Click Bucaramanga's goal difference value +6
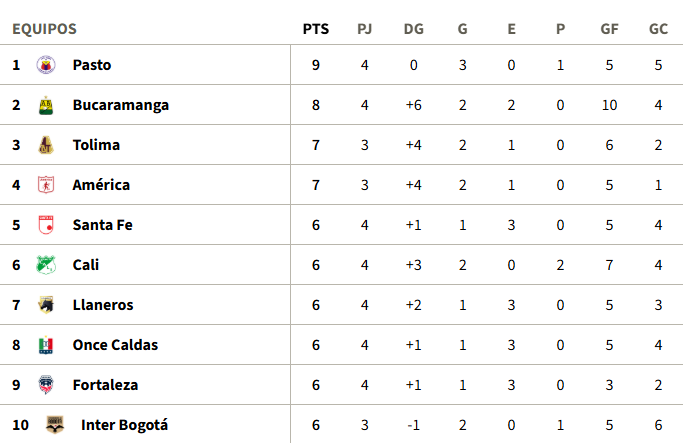The image size is (683, 443). point(414,105)
